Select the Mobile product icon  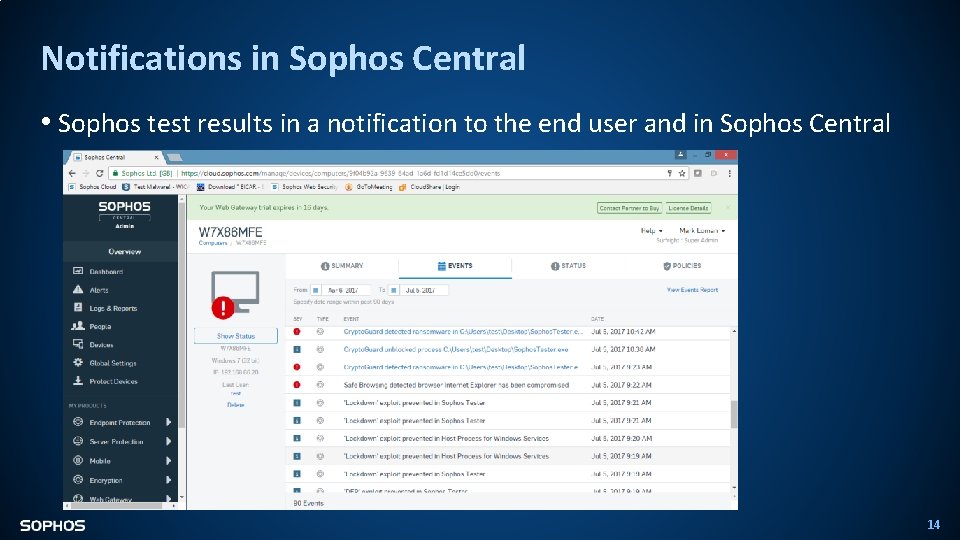tap(78, 460)
